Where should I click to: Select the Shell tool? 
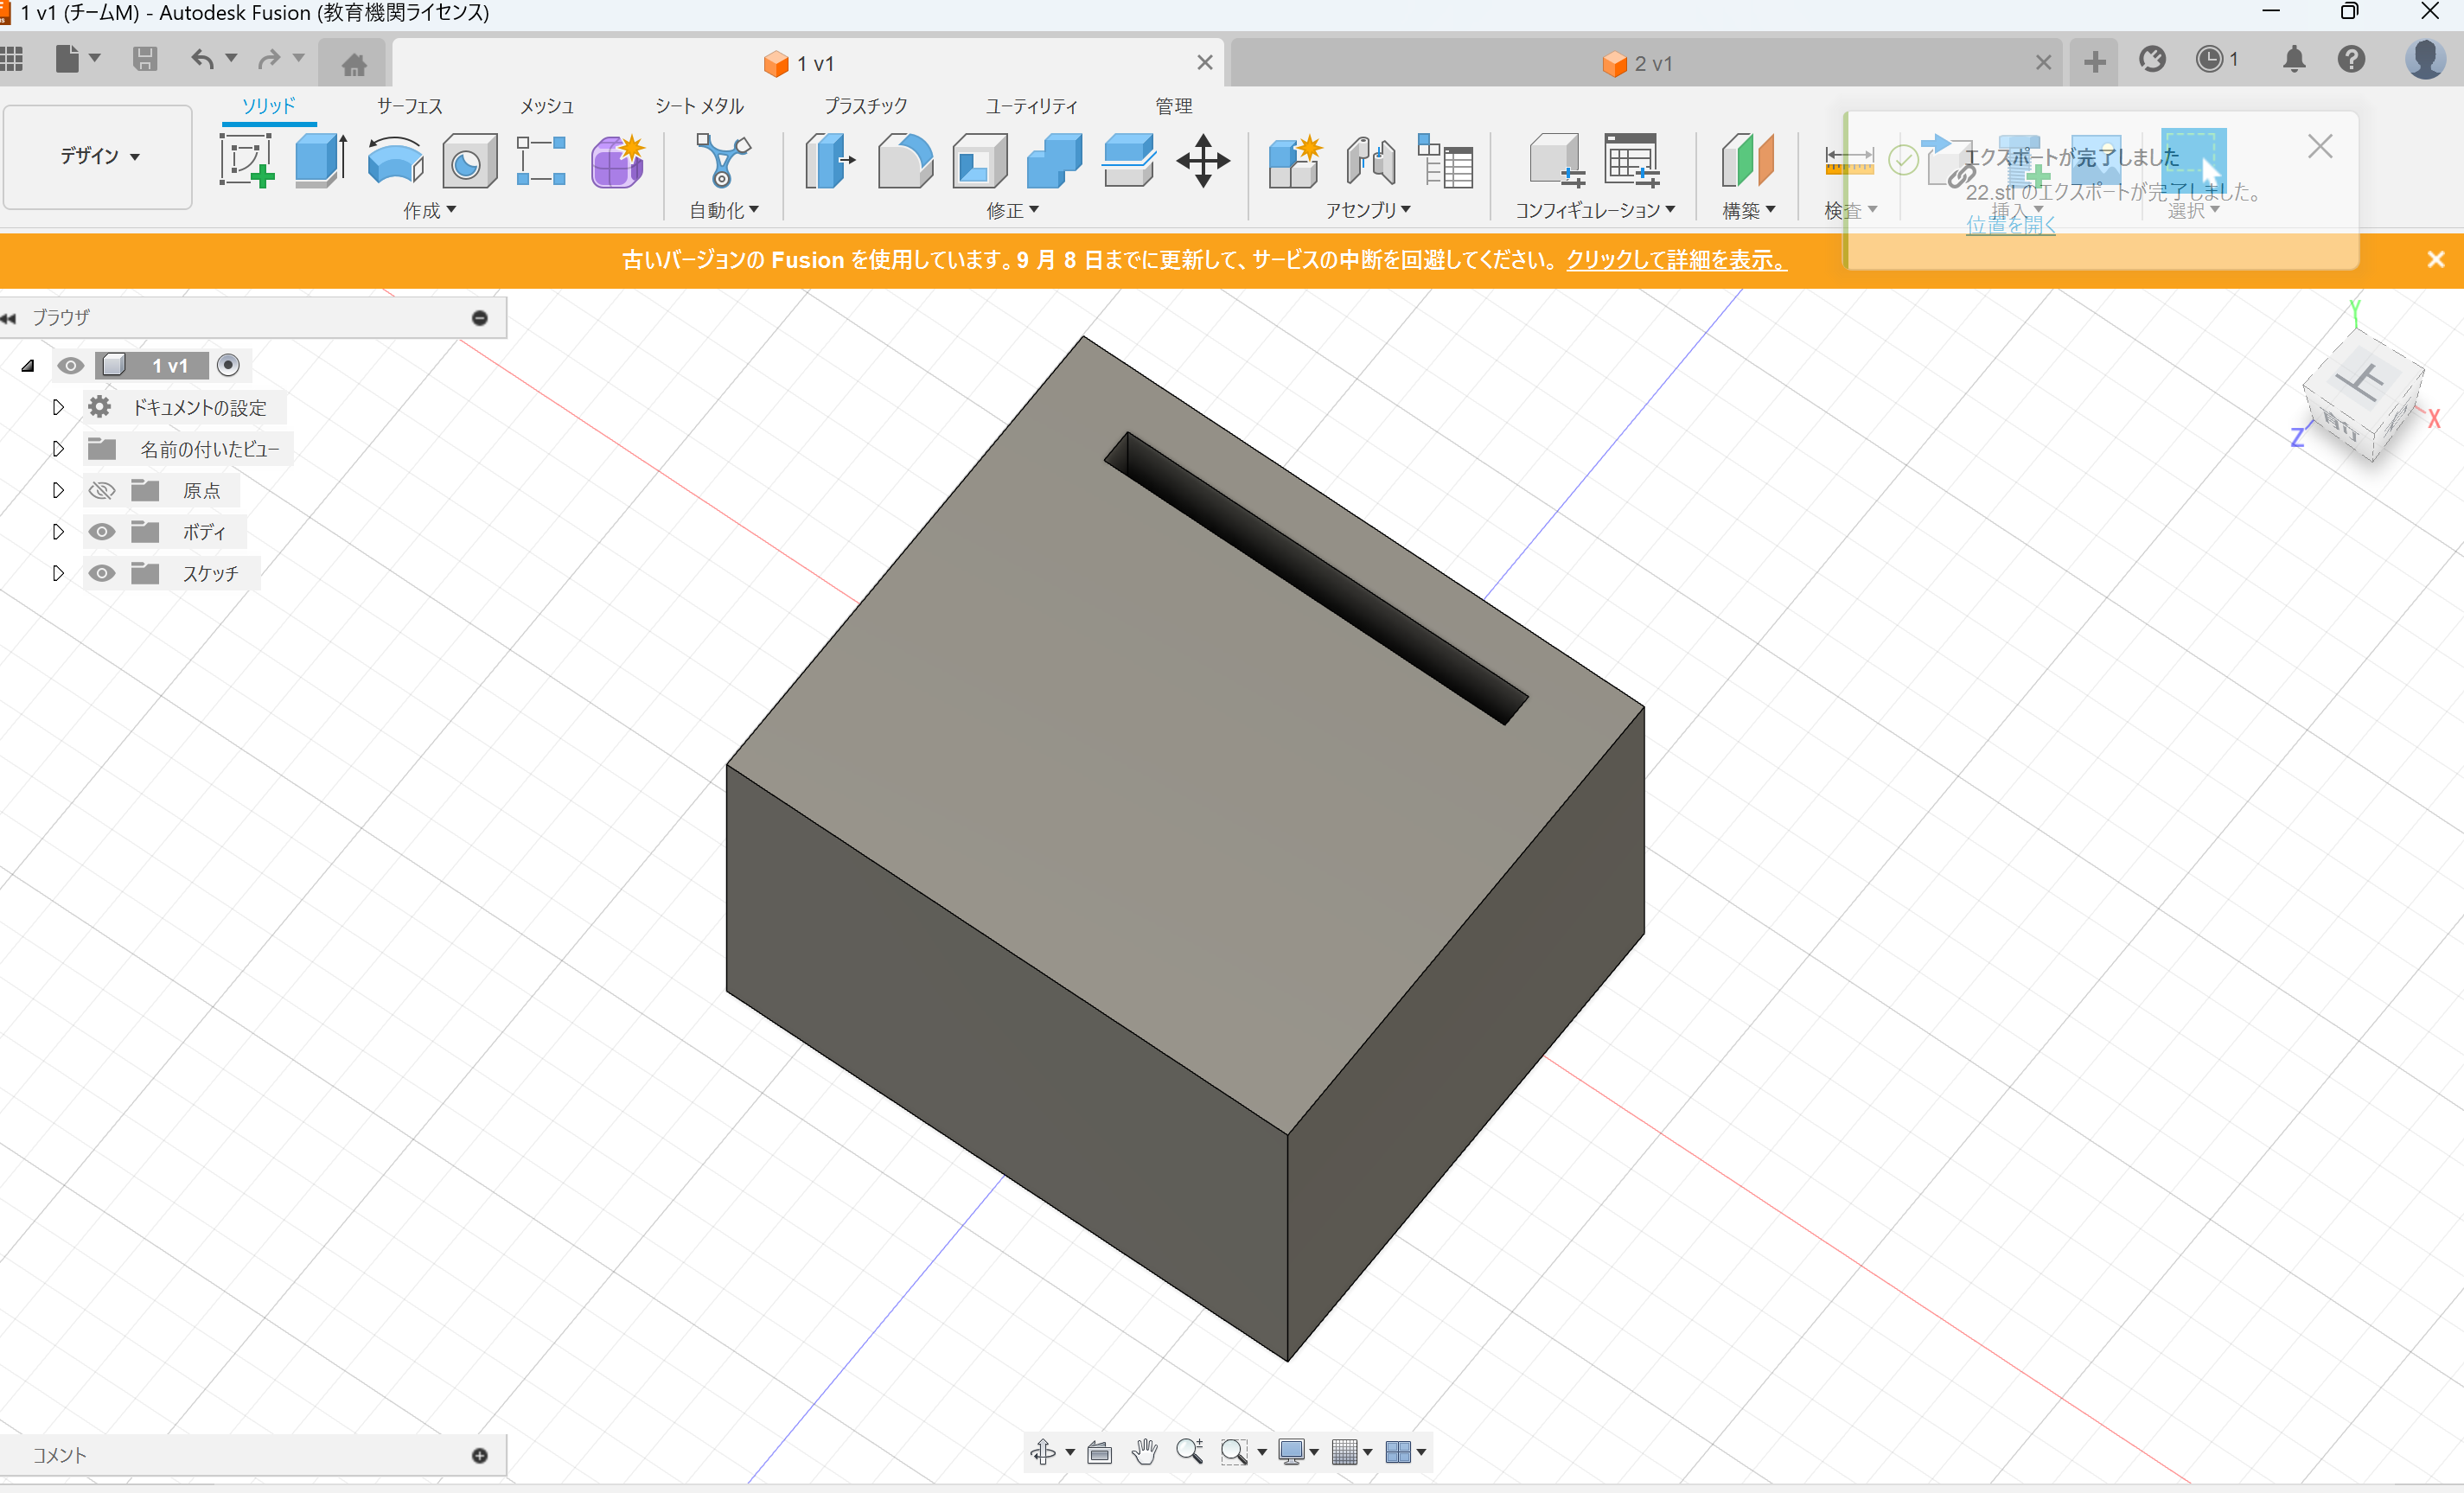click(980, 160)
